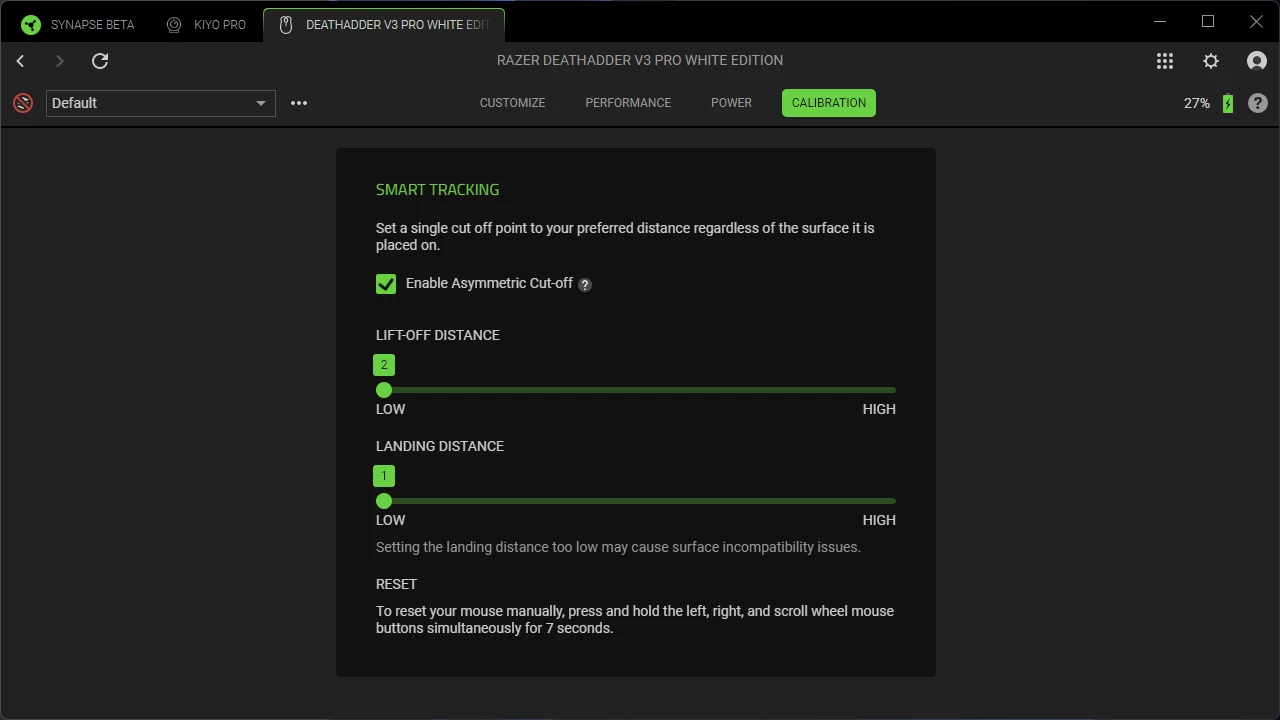Click the SMART TRACKING heading
This screenshot has width=1280, height=720.
(x=437, y=189)
